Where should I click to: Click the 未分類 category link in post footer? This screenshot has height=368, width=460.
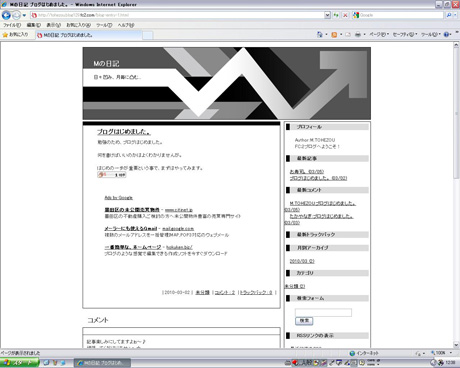pyautogui.click(x=202, y=292)
